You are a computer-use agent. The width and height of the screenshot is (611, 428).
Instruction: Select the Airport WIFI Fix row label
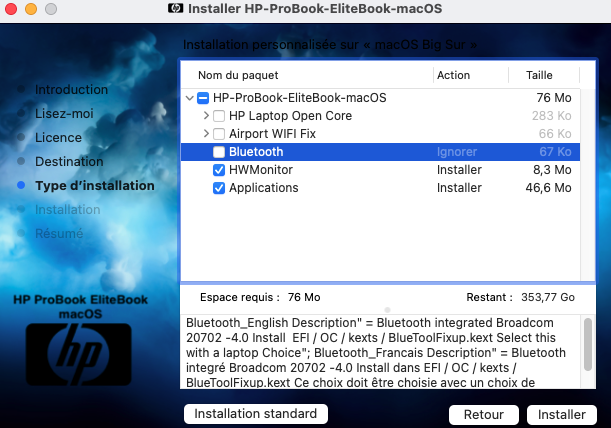pyautogui.click(x=272, y=134)
